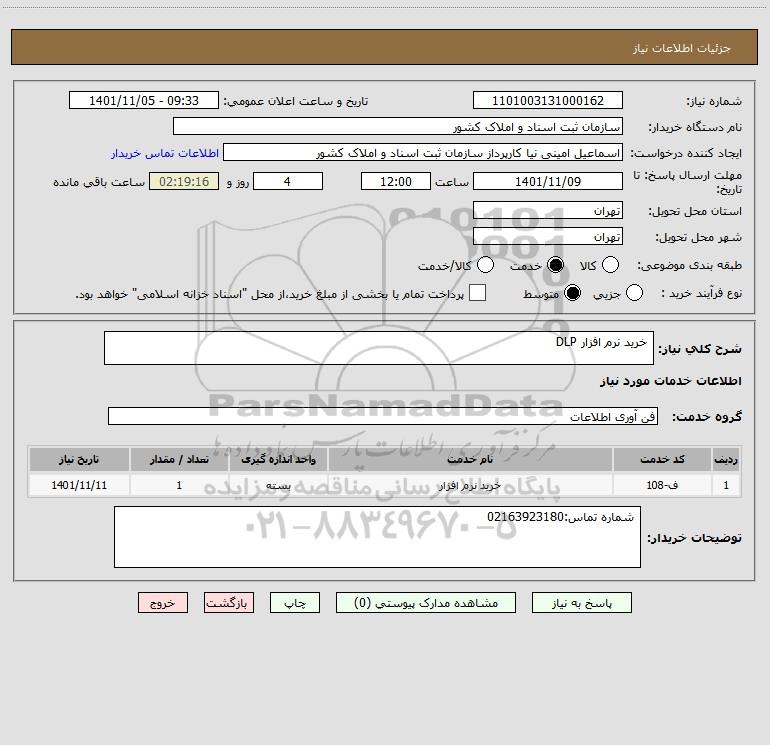Click the چاپ print button
This screenshot has height=745, width=770.
point(295,603)
